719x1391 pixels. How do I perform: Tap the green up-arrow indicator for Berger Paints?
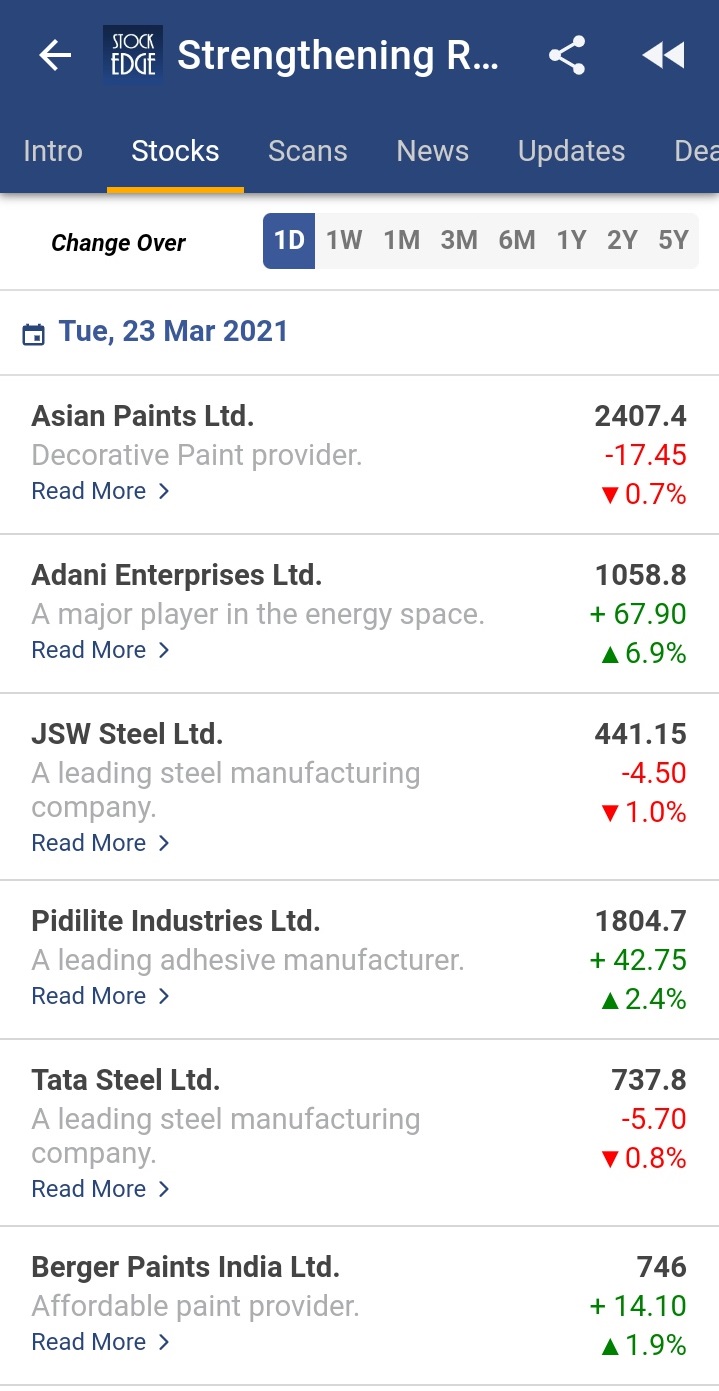click(x=611, y=1345)
